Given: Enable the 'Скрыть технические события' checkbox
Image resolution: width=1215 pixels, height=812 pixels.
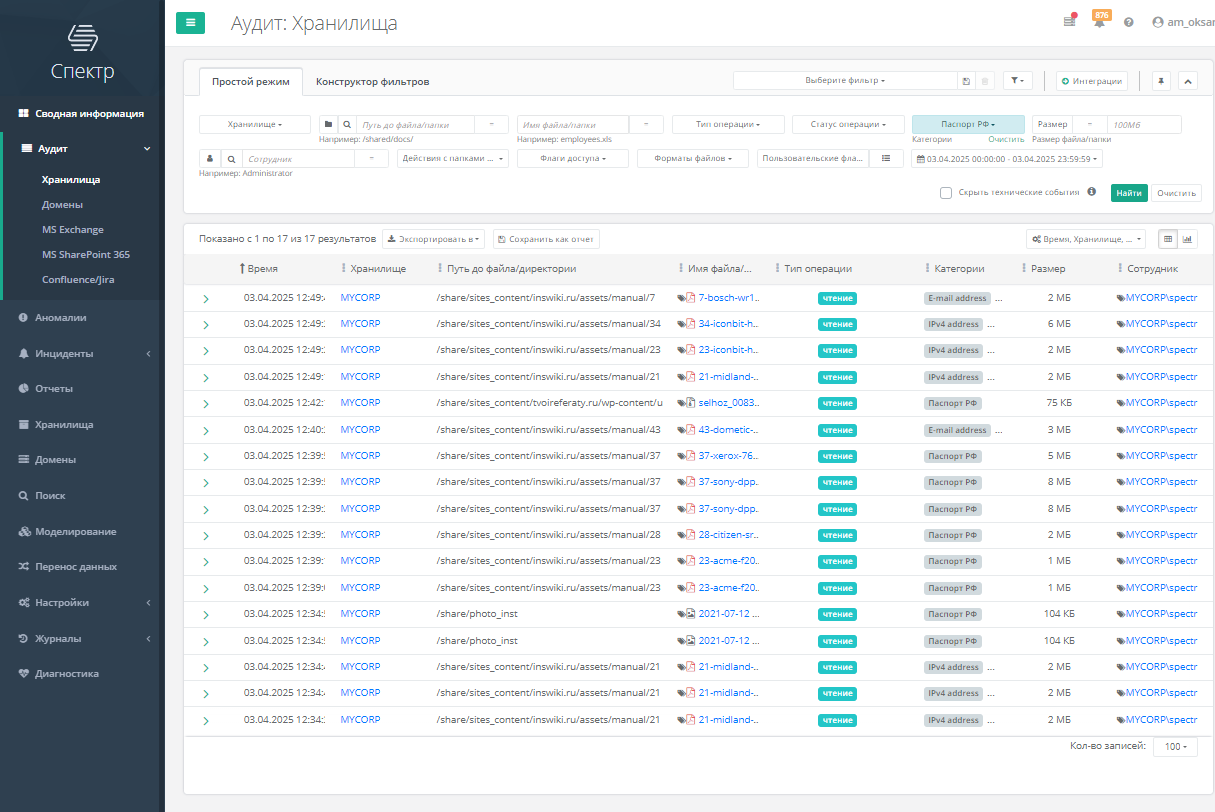Looking at the screenshot, I should coord(946,193).
